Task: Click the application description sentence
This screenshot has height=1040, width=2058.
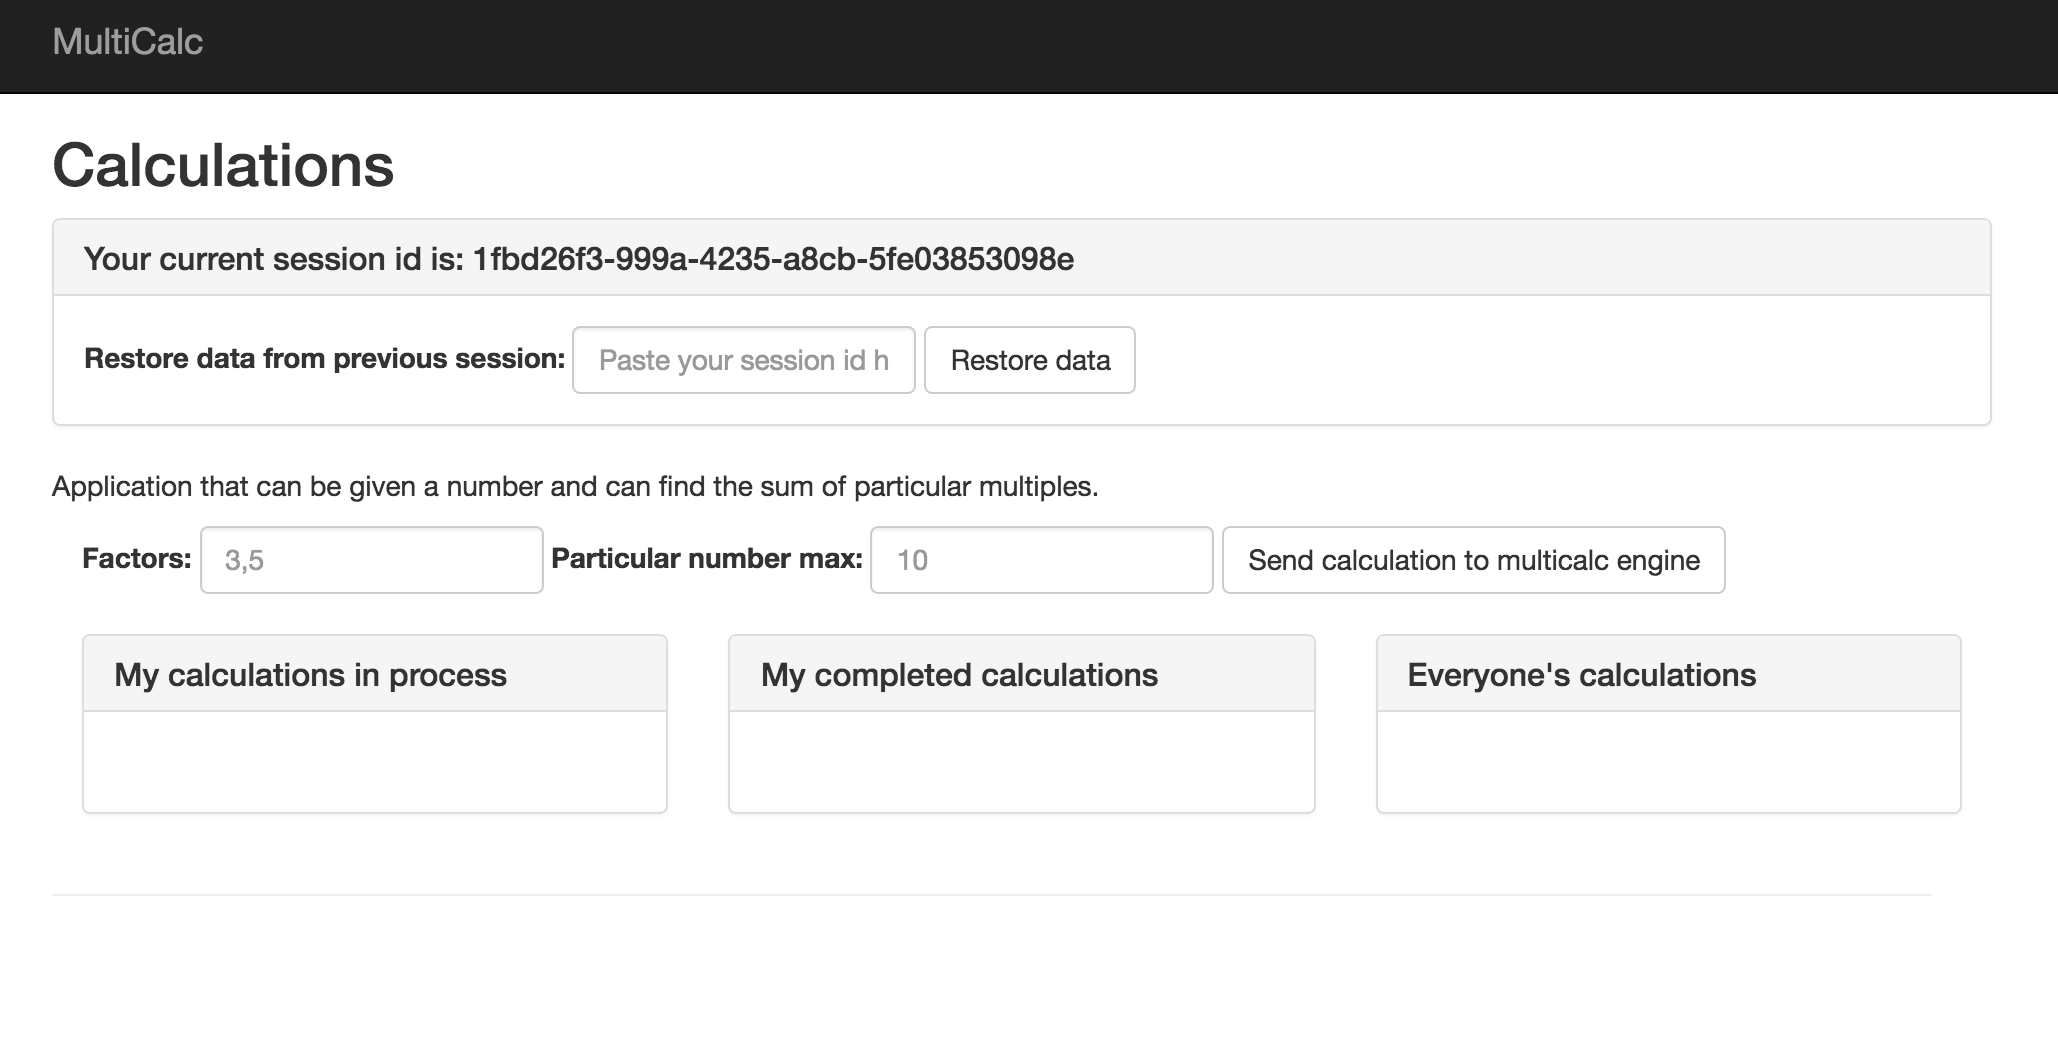Action: click(575, 487)
